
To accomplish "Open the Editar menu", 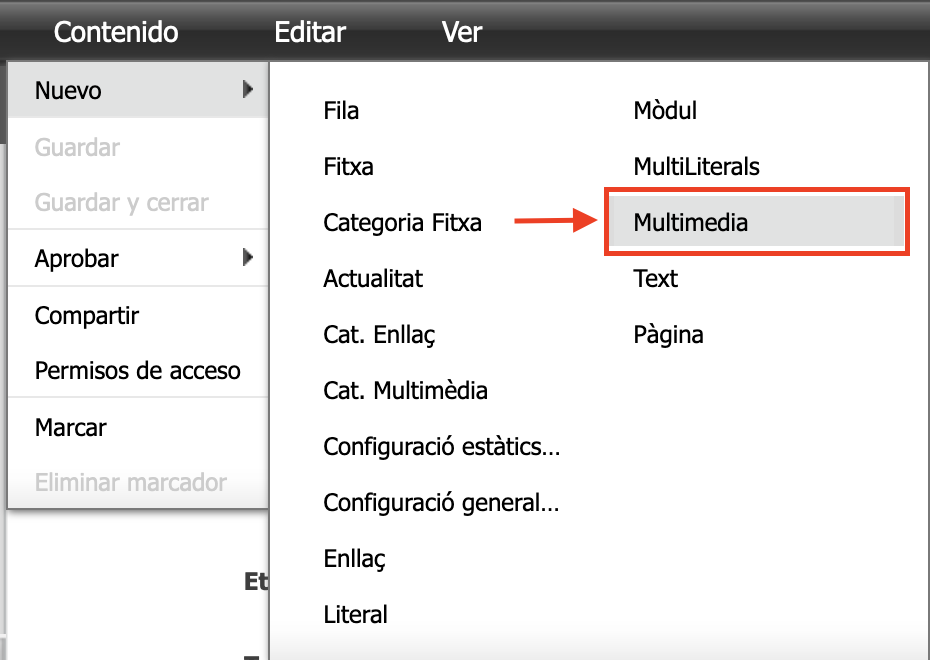I will (x=310, y=32).
